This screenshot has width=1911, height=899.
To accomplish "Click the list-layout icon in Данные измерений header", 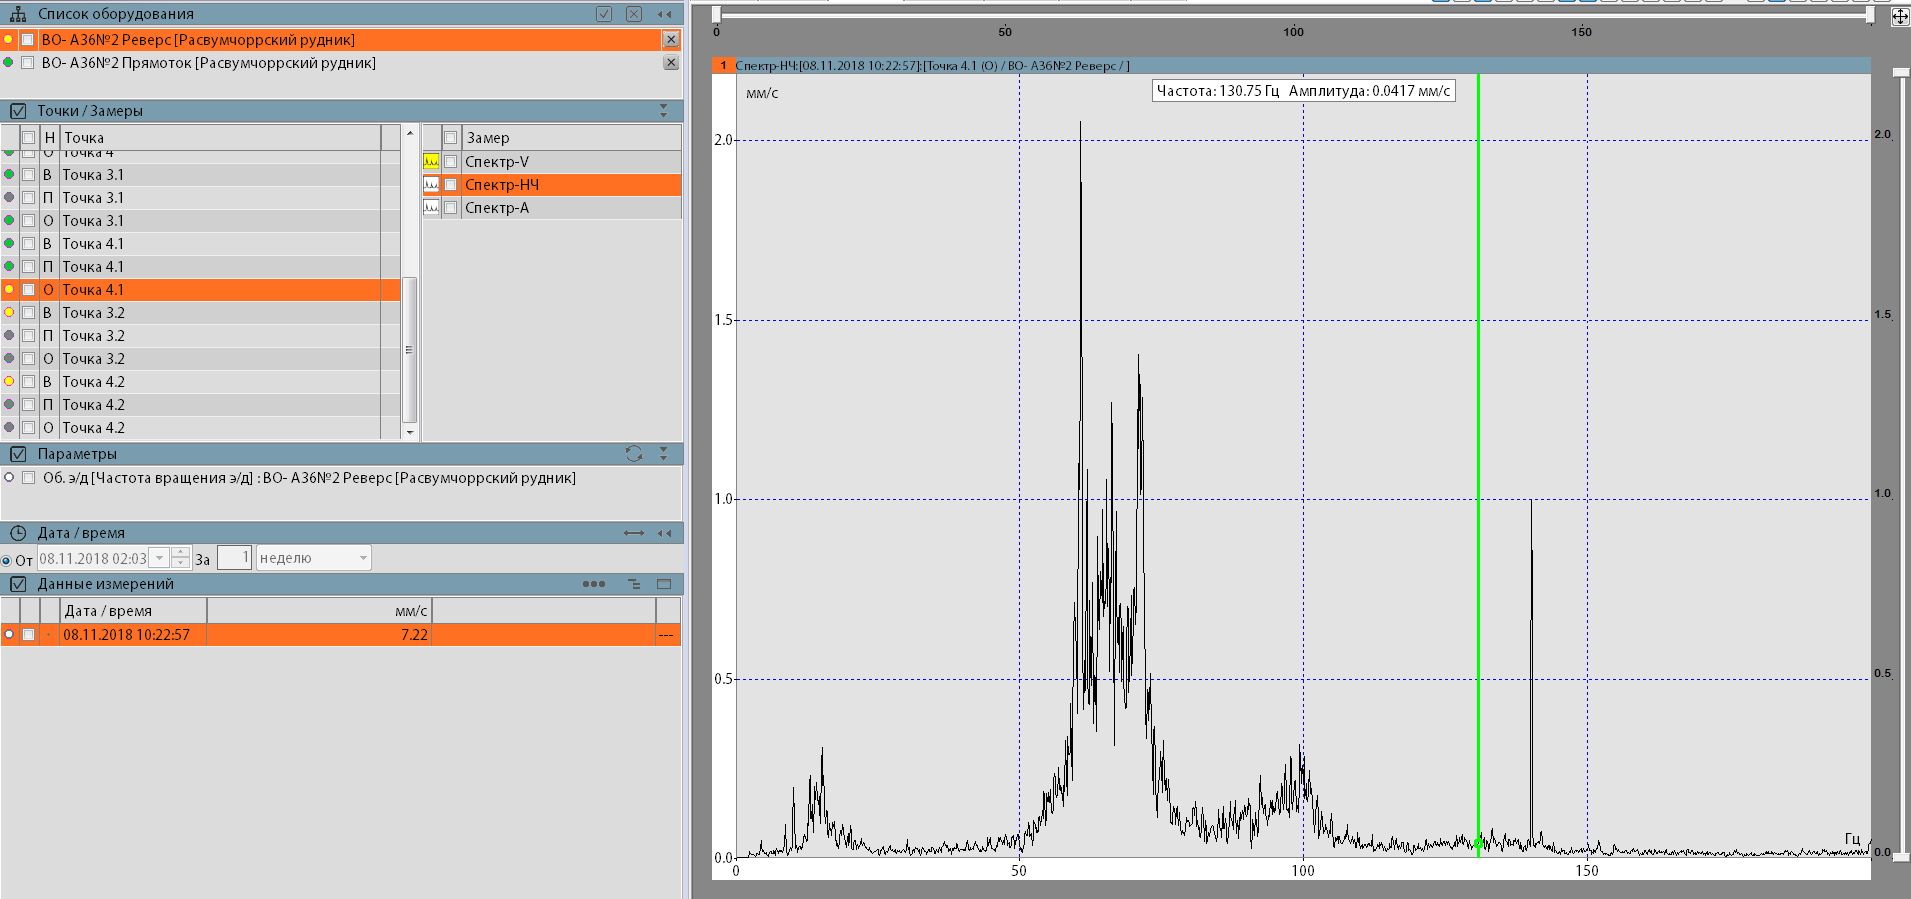I will pos(634,584).
